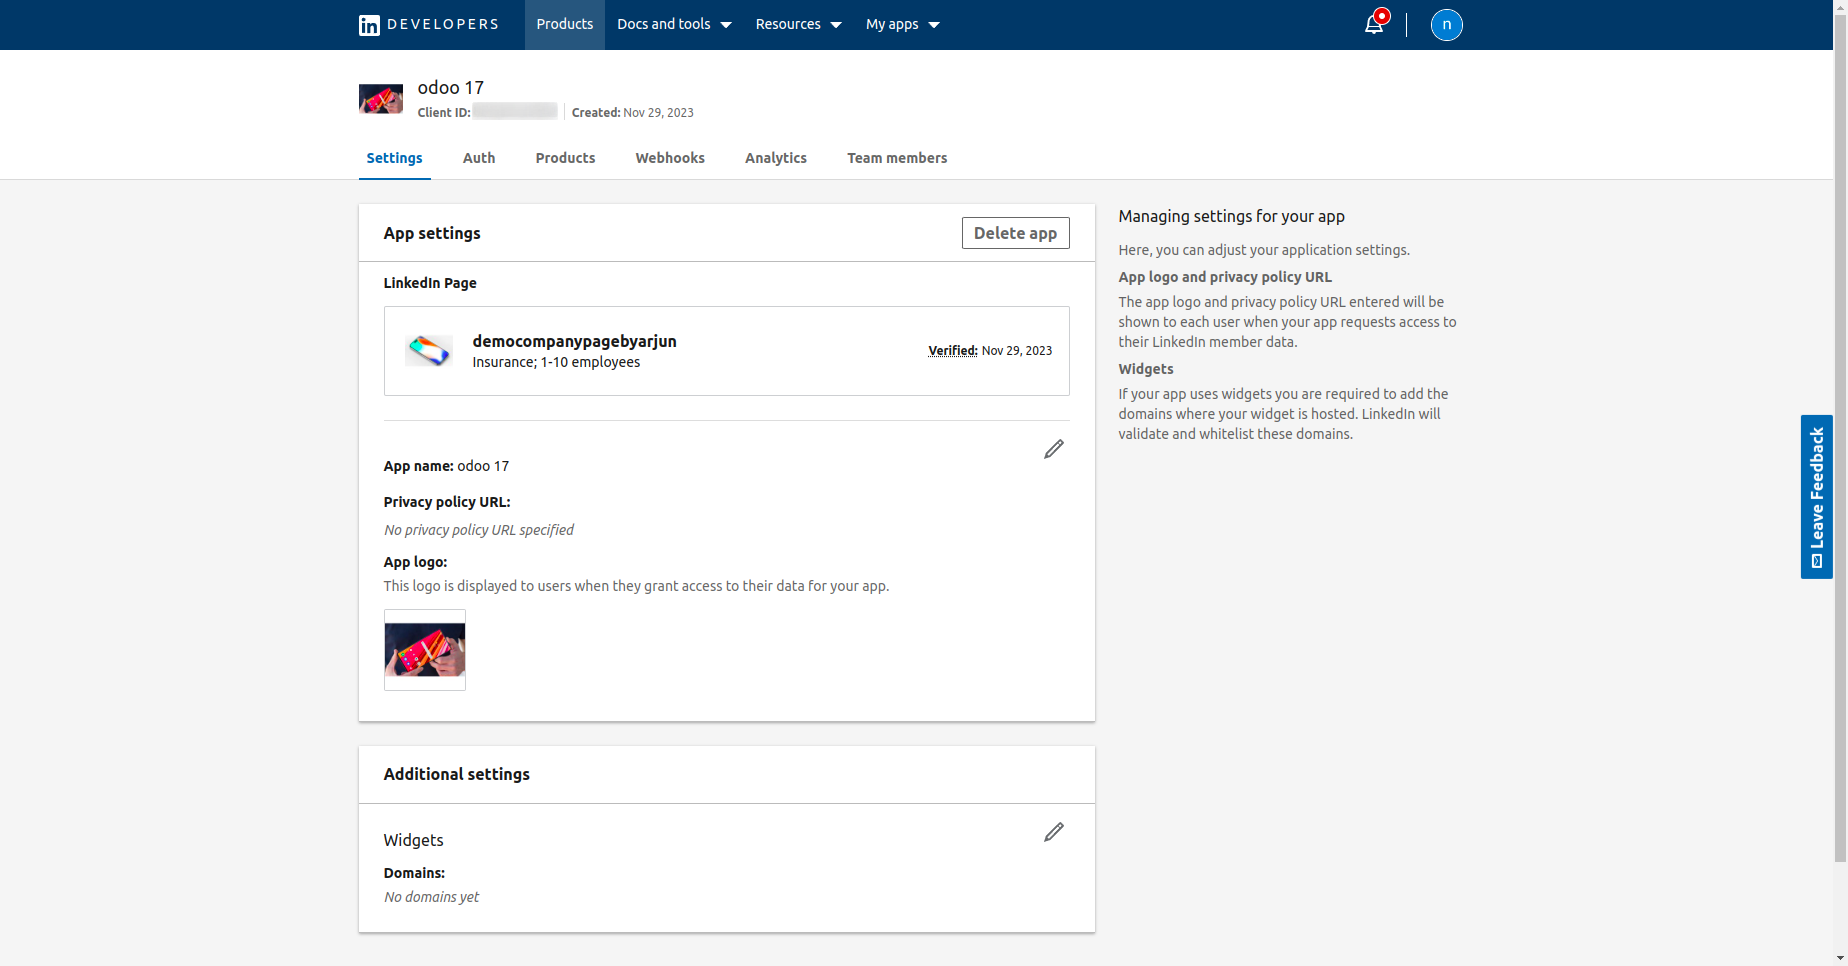Click the democompanypagebyarjun page name
Viewport: 1848px width, 966px height.
point(575,341)
